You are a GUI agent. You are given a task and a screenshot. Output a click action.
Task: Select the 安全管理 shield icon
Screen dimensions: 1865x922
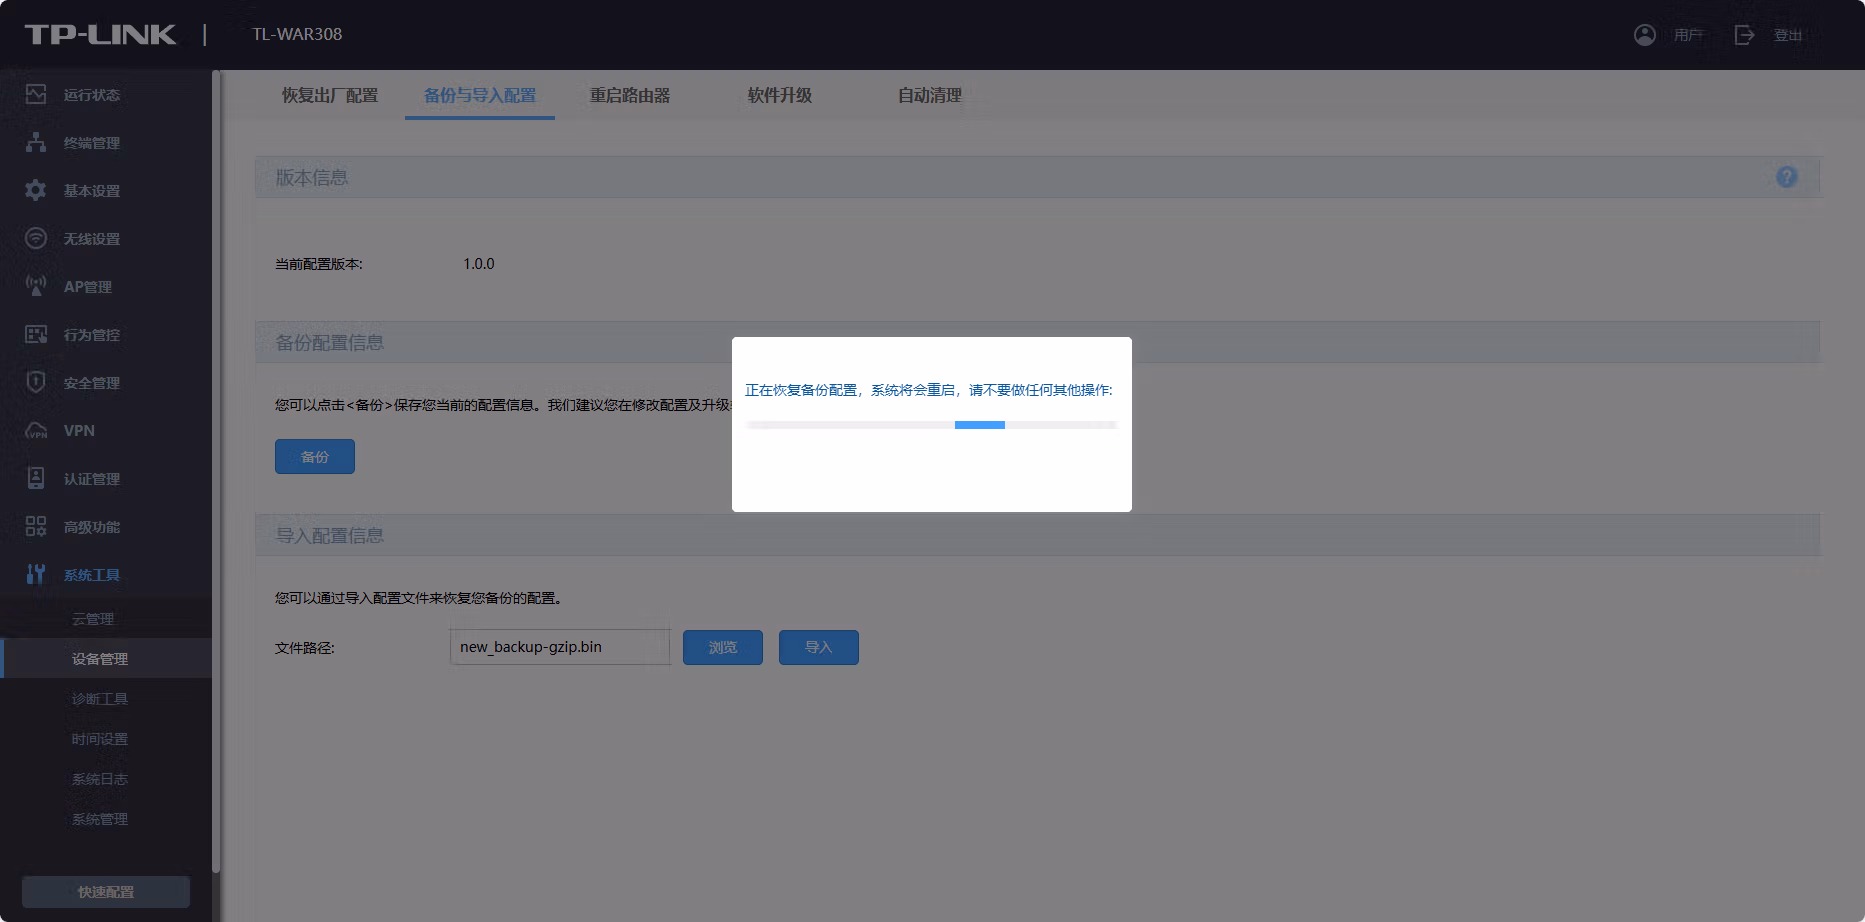point(36,382)
